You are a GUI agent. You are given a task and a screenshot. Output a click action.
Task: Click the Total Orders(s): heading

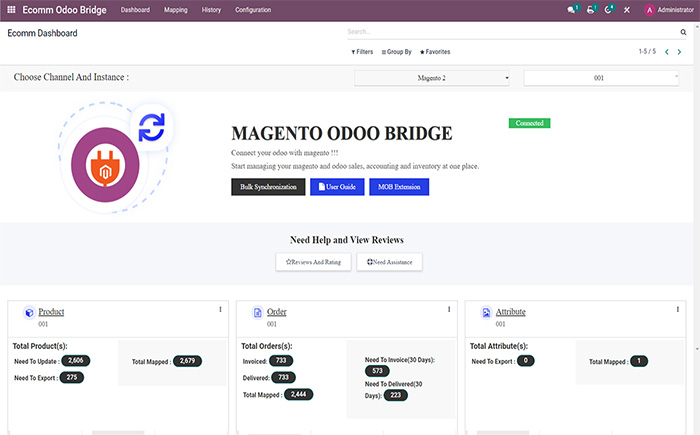tap(267, 346)
